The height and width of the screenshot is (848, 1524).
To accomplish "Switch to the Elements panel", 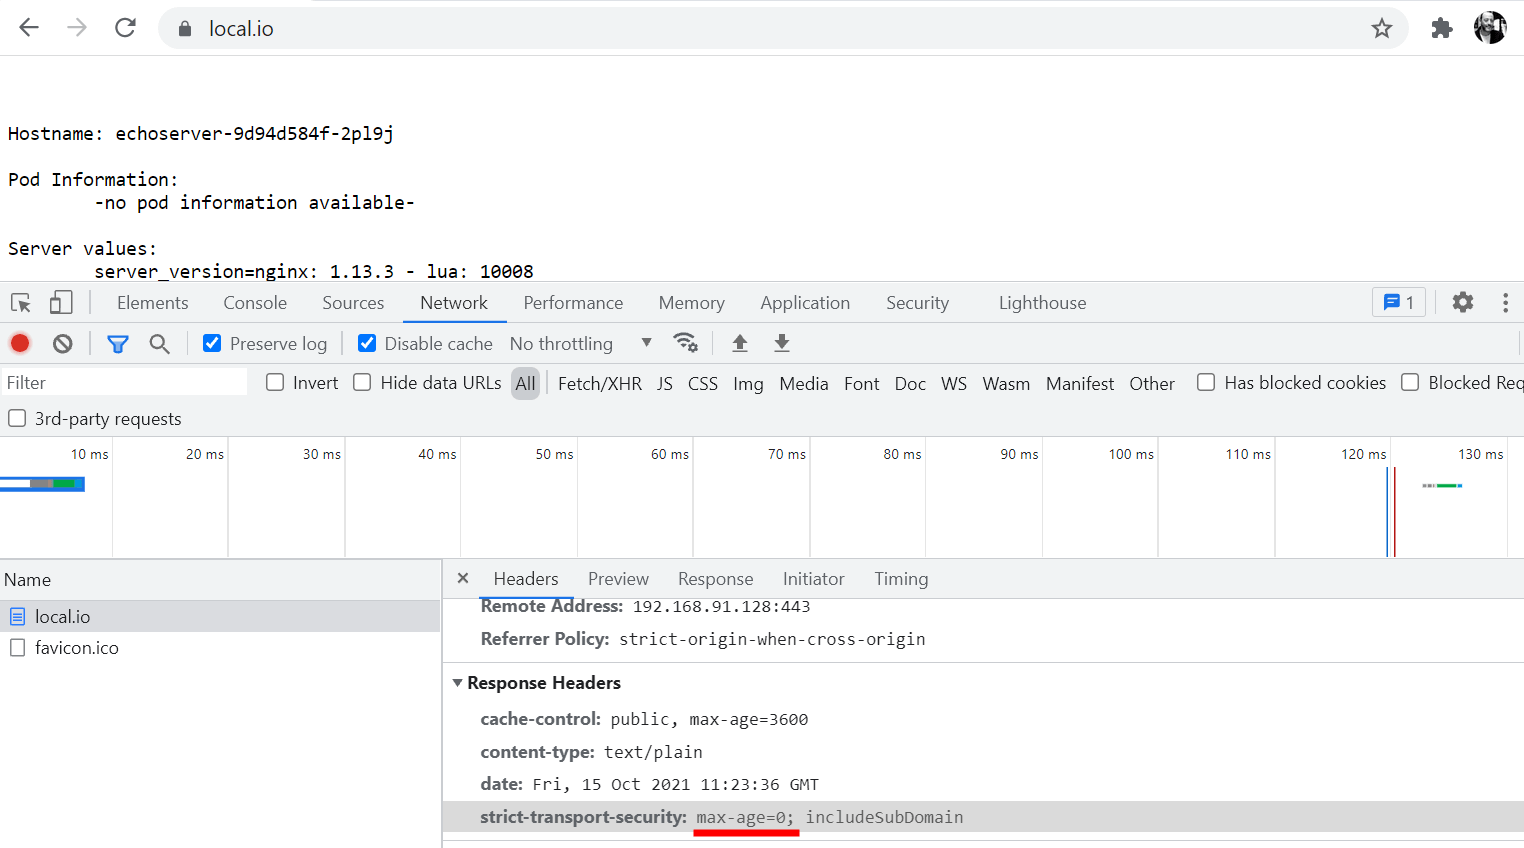I will (x=152, y=302).
